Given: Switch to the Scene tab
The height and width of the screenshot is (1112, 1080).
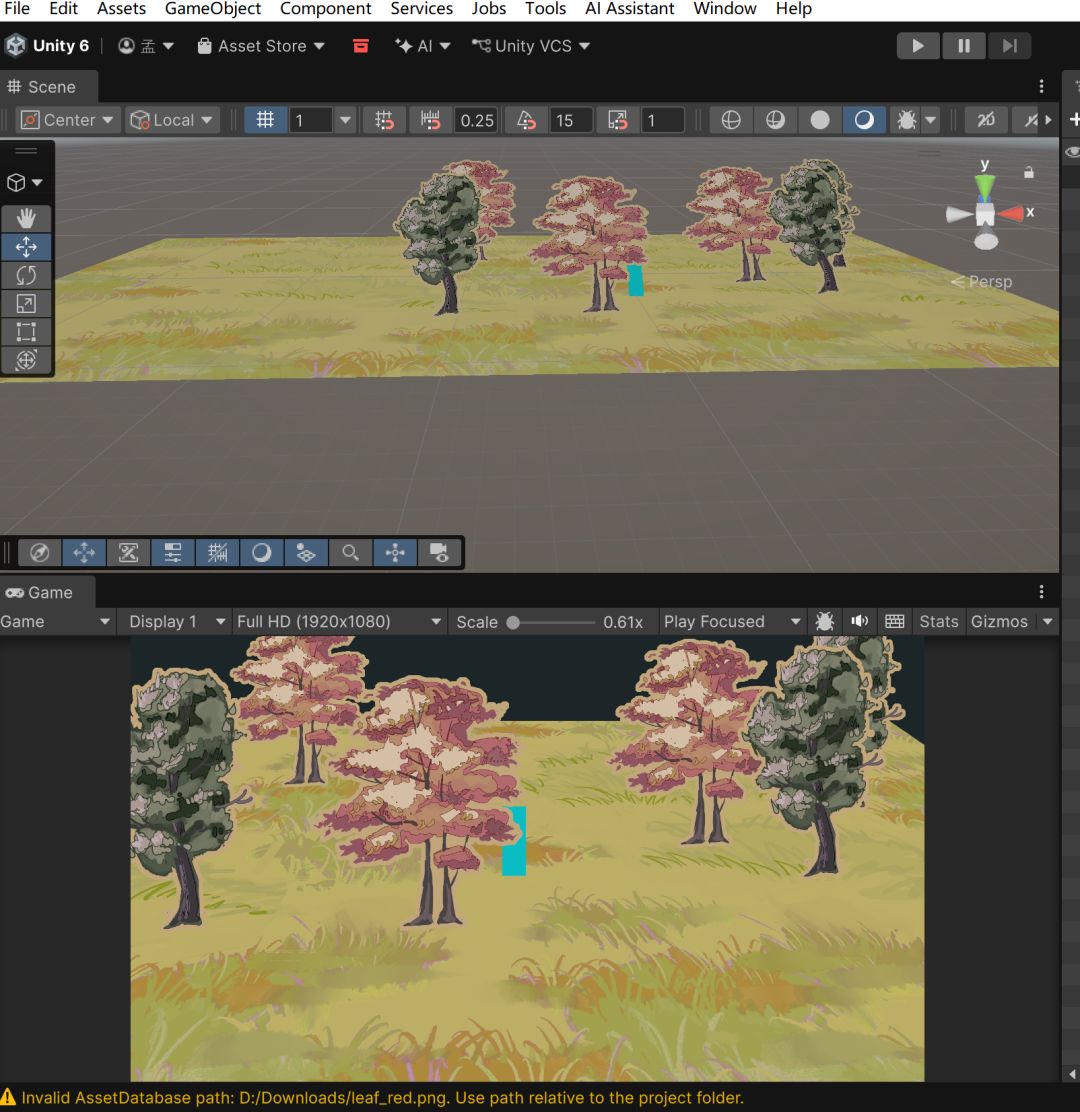Looking at the screenshot, I should (x=48, y=87).
